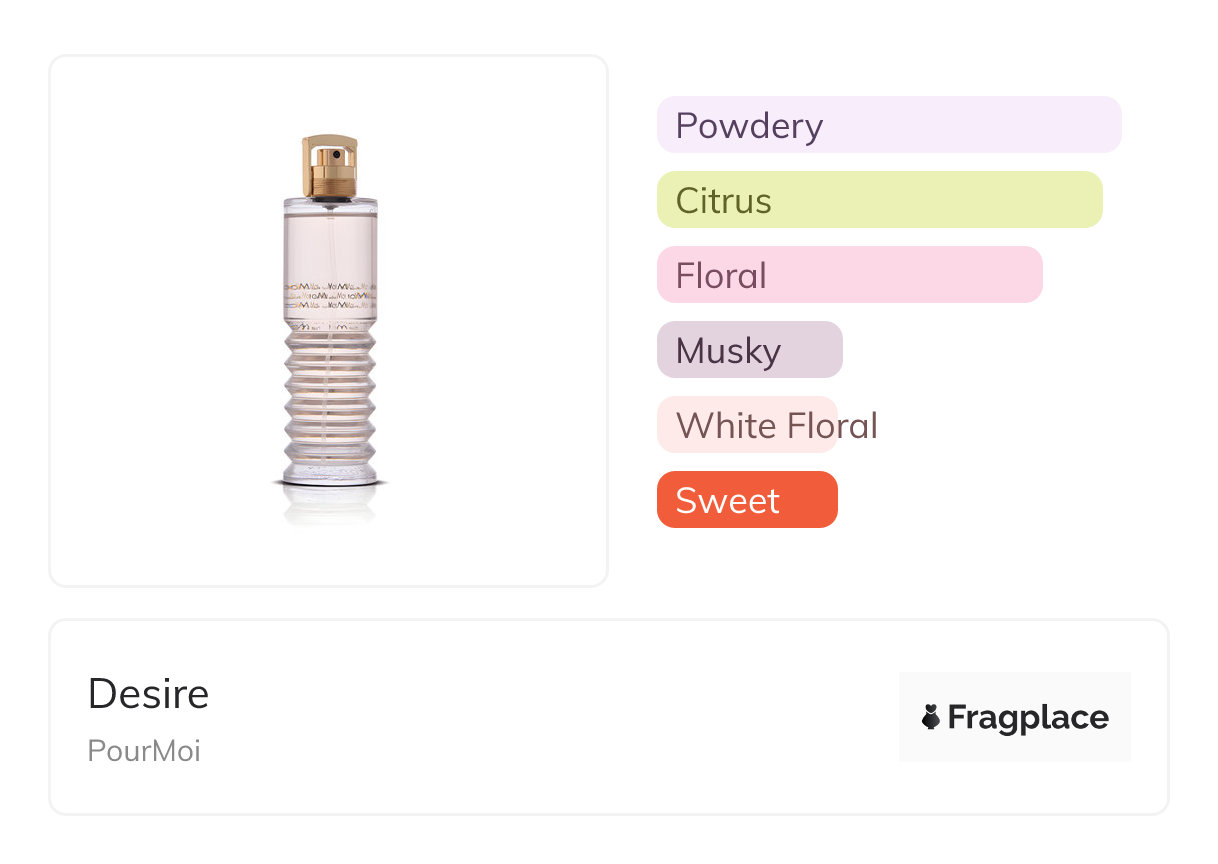This screenshot has width=1218, height=864.
Task: Choose the pink Floral accord bar
Action: click(849, 275)
